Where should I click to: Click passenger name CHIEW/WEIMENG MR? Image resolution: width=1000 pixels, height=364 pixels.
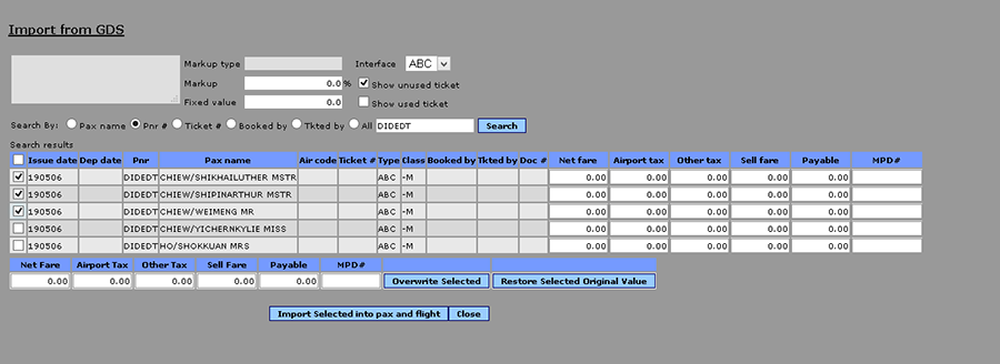[207, 212]
